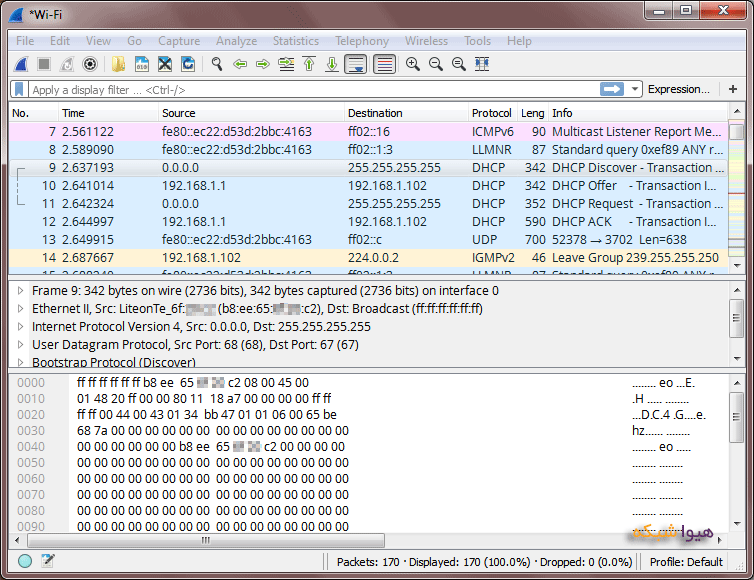Select the DHCP Offer packet row 10
This screenshot has height=580, width=754.
(368, 186)
